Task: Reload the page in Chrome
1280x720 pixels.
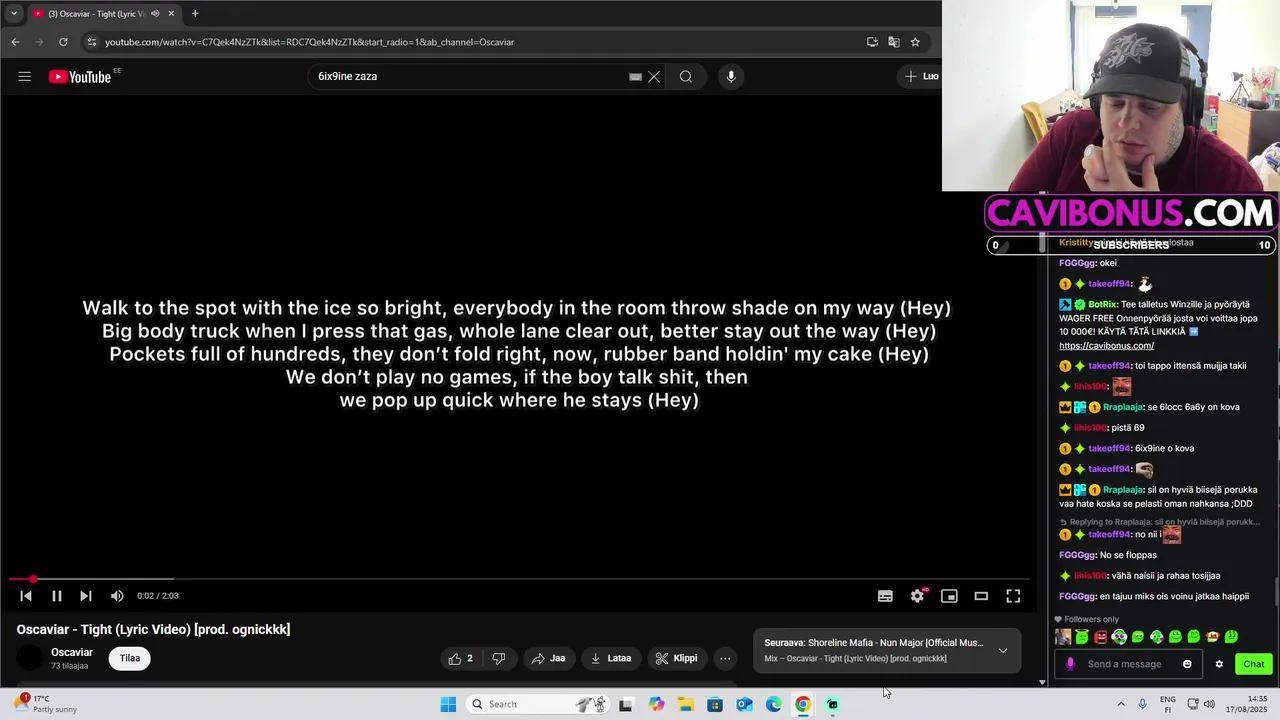Action: point(63,42)
